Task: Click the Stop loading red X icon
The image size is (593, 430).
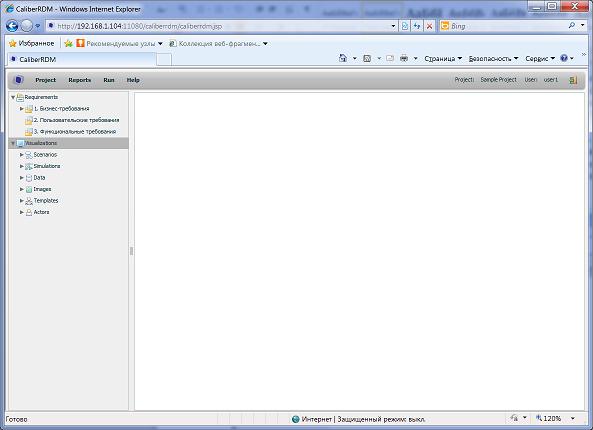Action: tap(429, 26)
